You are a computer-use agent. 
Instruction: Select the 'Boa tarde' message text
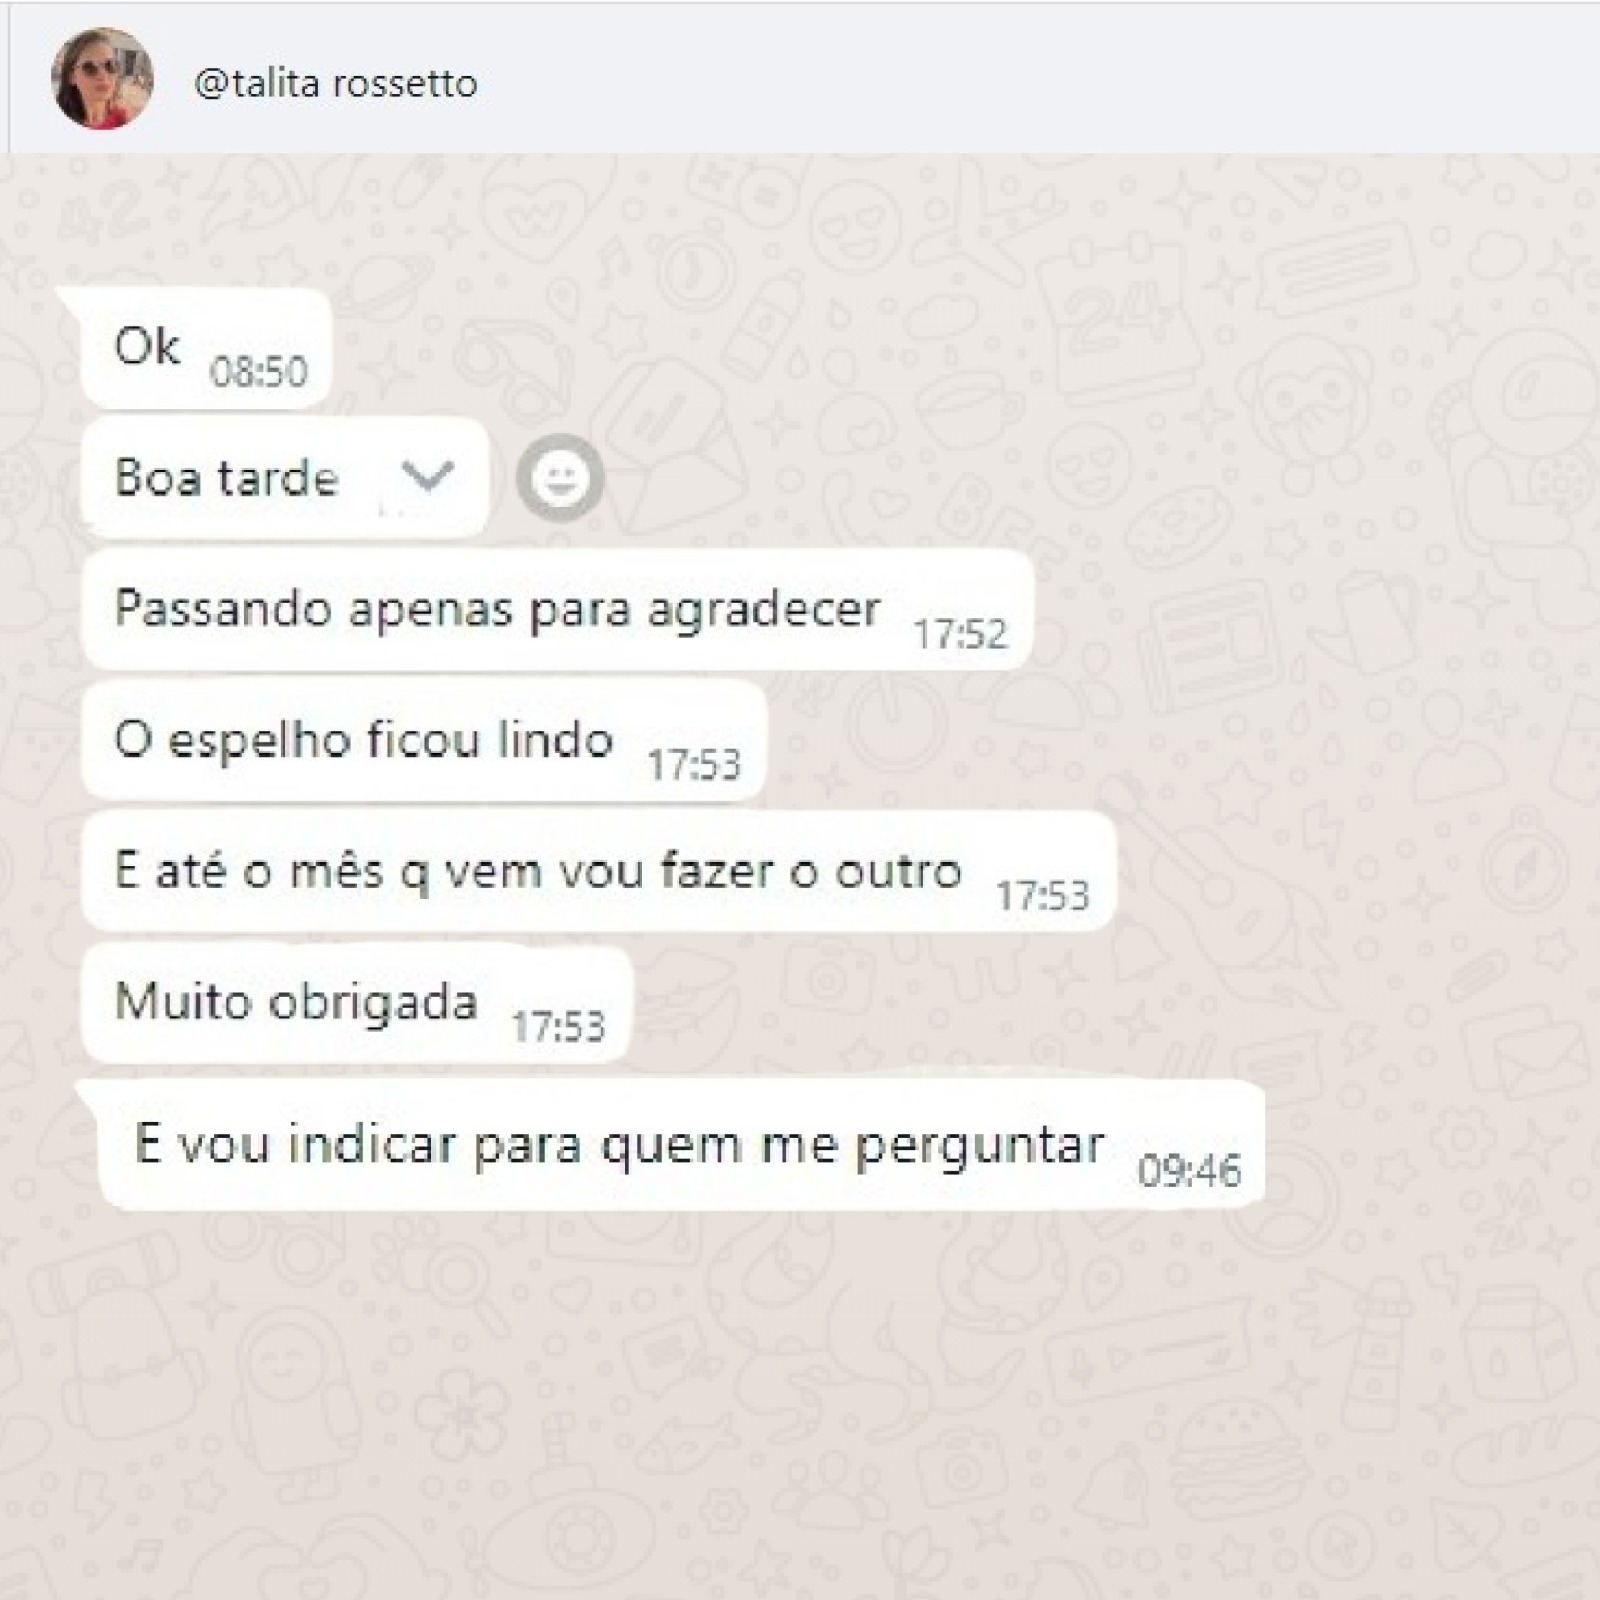point(227,477)
